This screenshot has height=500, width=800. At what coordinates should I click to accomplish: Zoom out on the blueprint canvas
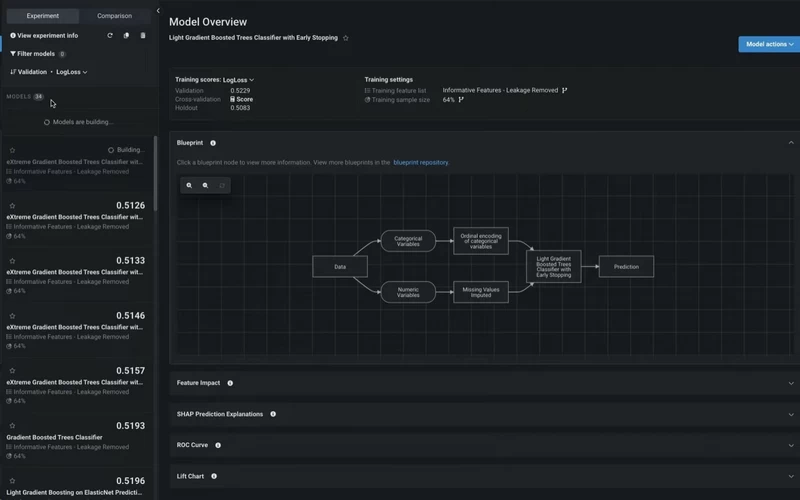(x=205, y=186)
